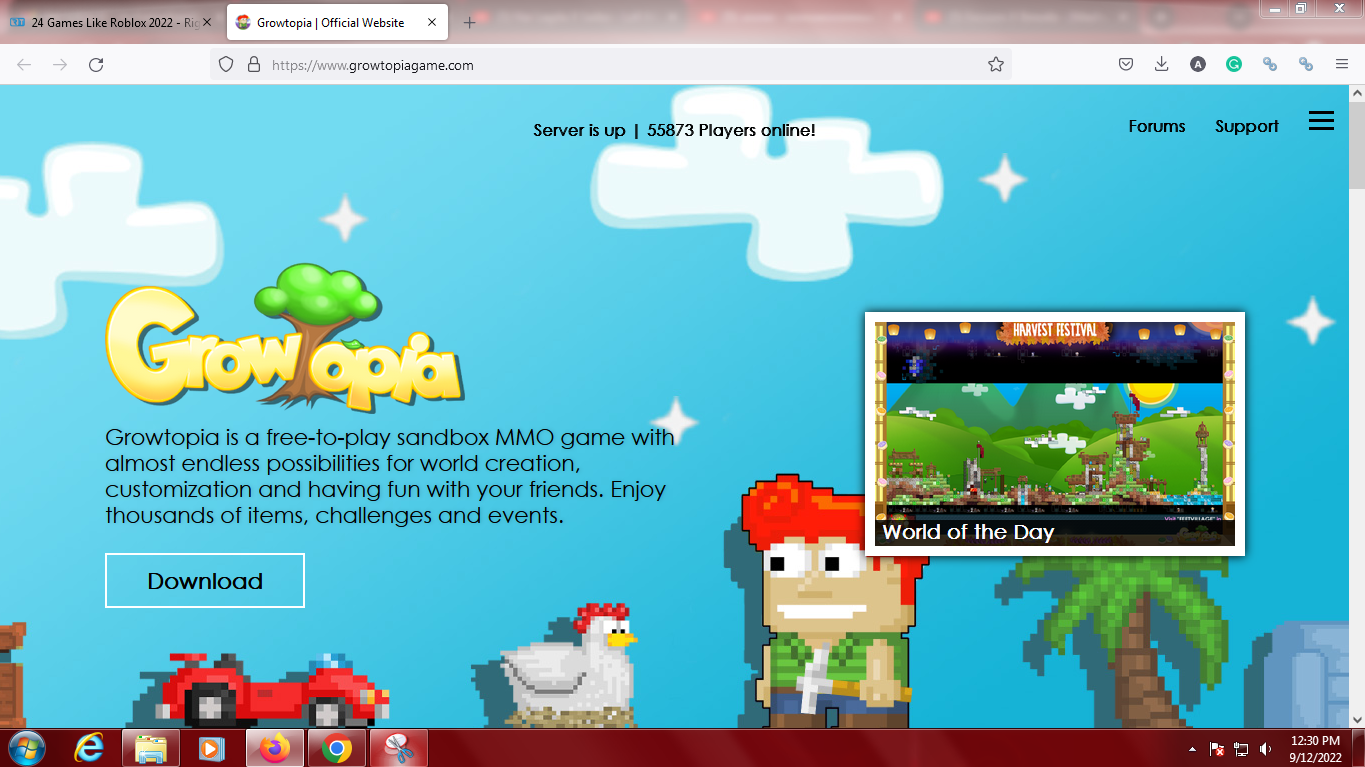The height and width of the screenshot is (767, 1365).
Task: Save page to Pocket
Action: [1125, 64]
